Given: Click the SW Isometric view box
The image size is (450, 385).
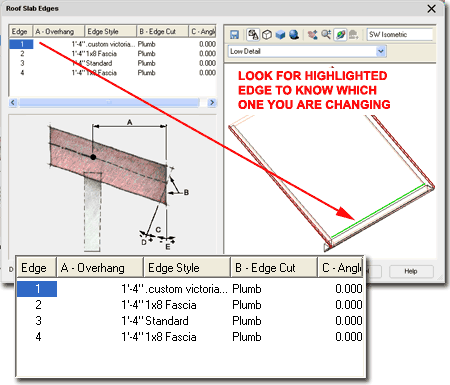Looking at the screenshot, I should pyautogui.click(x=400, y=34).
